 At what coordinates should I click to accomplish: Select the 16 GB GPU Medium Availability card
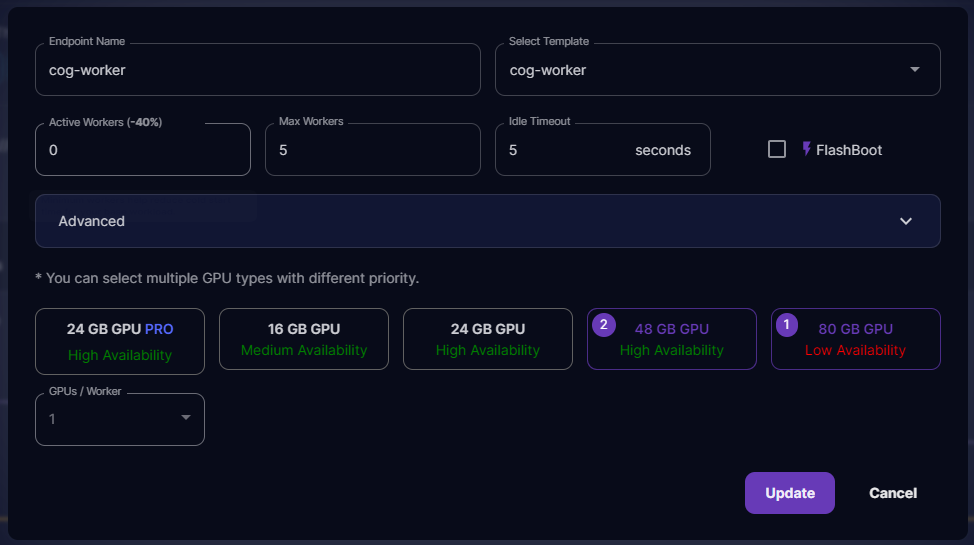[304, 339]
